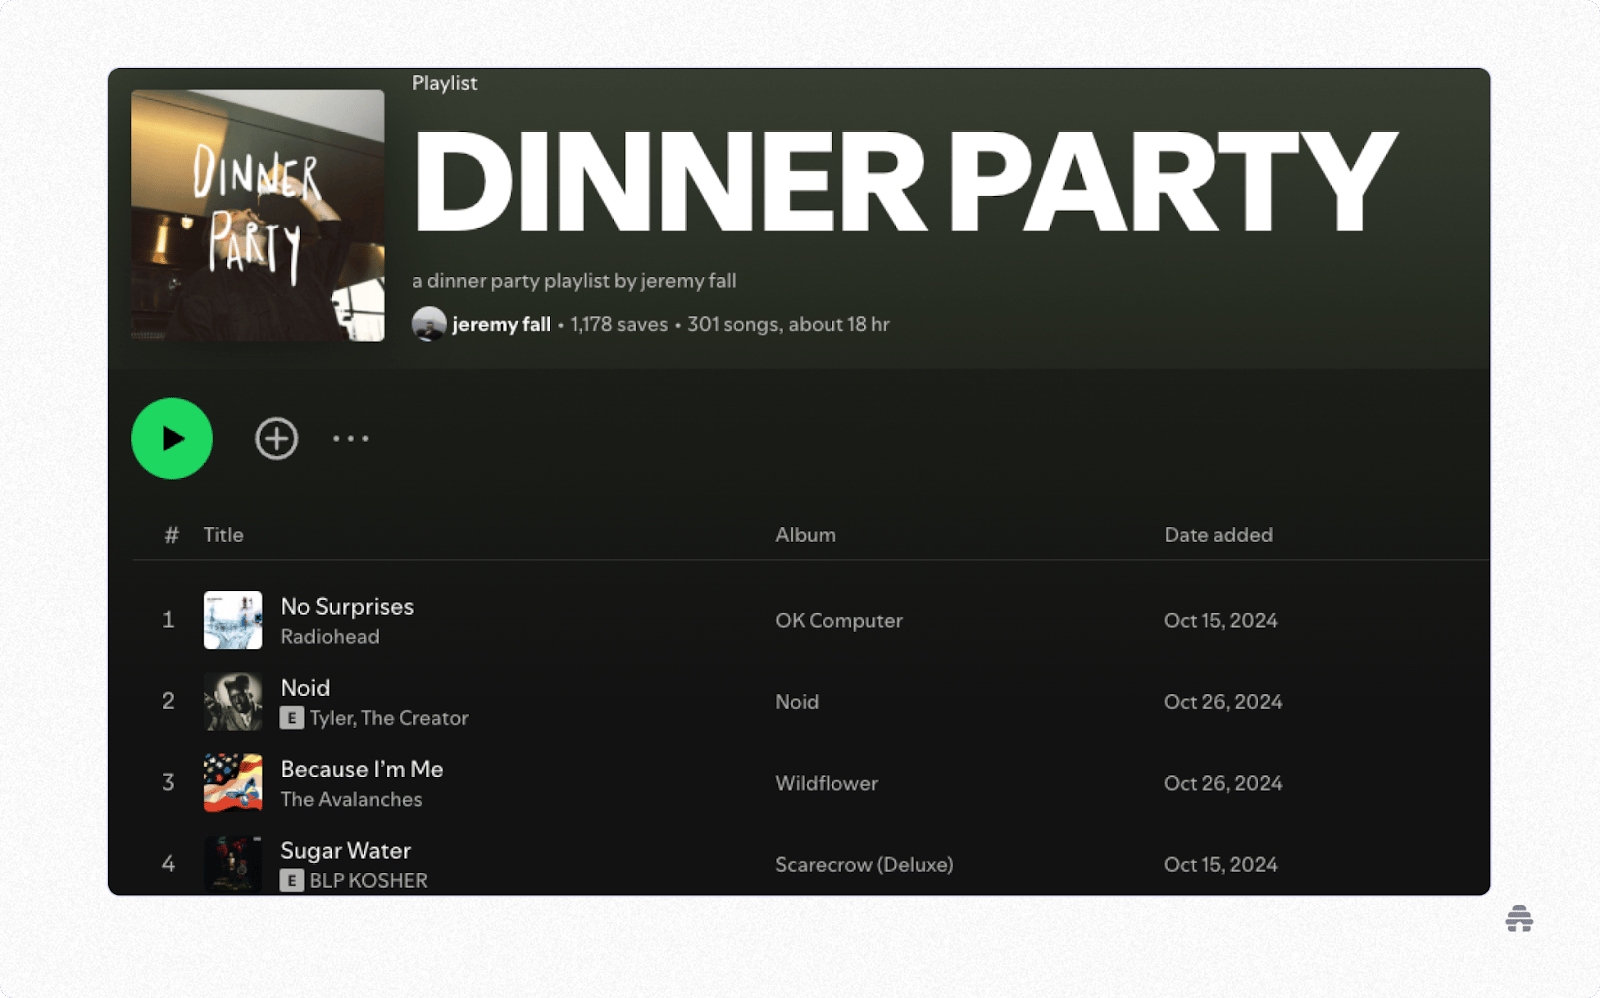The width and height of the screenshot is (1600, 998).
Task: Click track number 4 beside Sugar Water
Action: [x=168, y=864]
